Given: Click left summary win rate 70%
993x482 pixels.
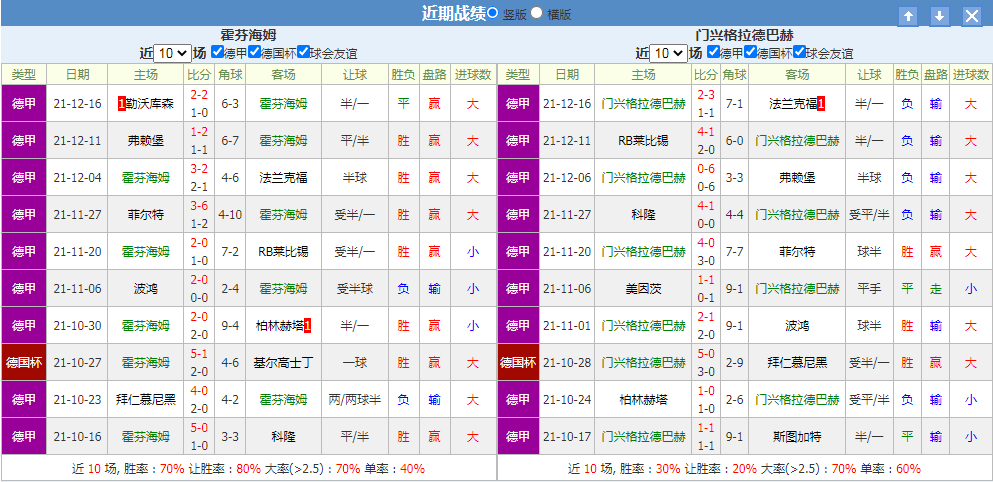Looking at the screenshot, I should [172, 469].
